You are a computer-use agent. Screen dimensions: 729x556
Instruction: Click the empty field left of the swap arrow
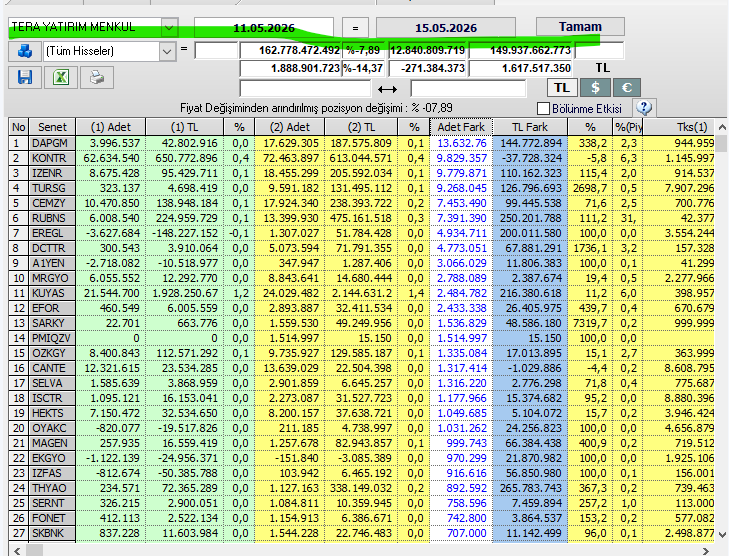click(305, 88)
